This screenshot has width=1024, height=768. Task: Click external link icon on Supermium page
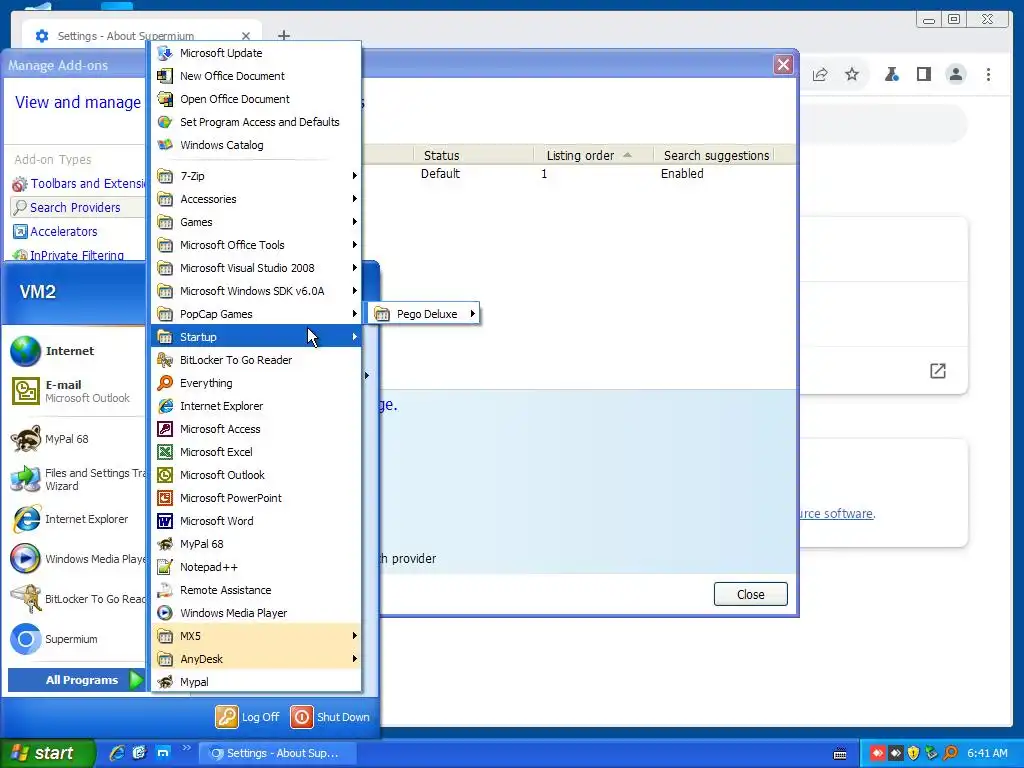[938, 371]
